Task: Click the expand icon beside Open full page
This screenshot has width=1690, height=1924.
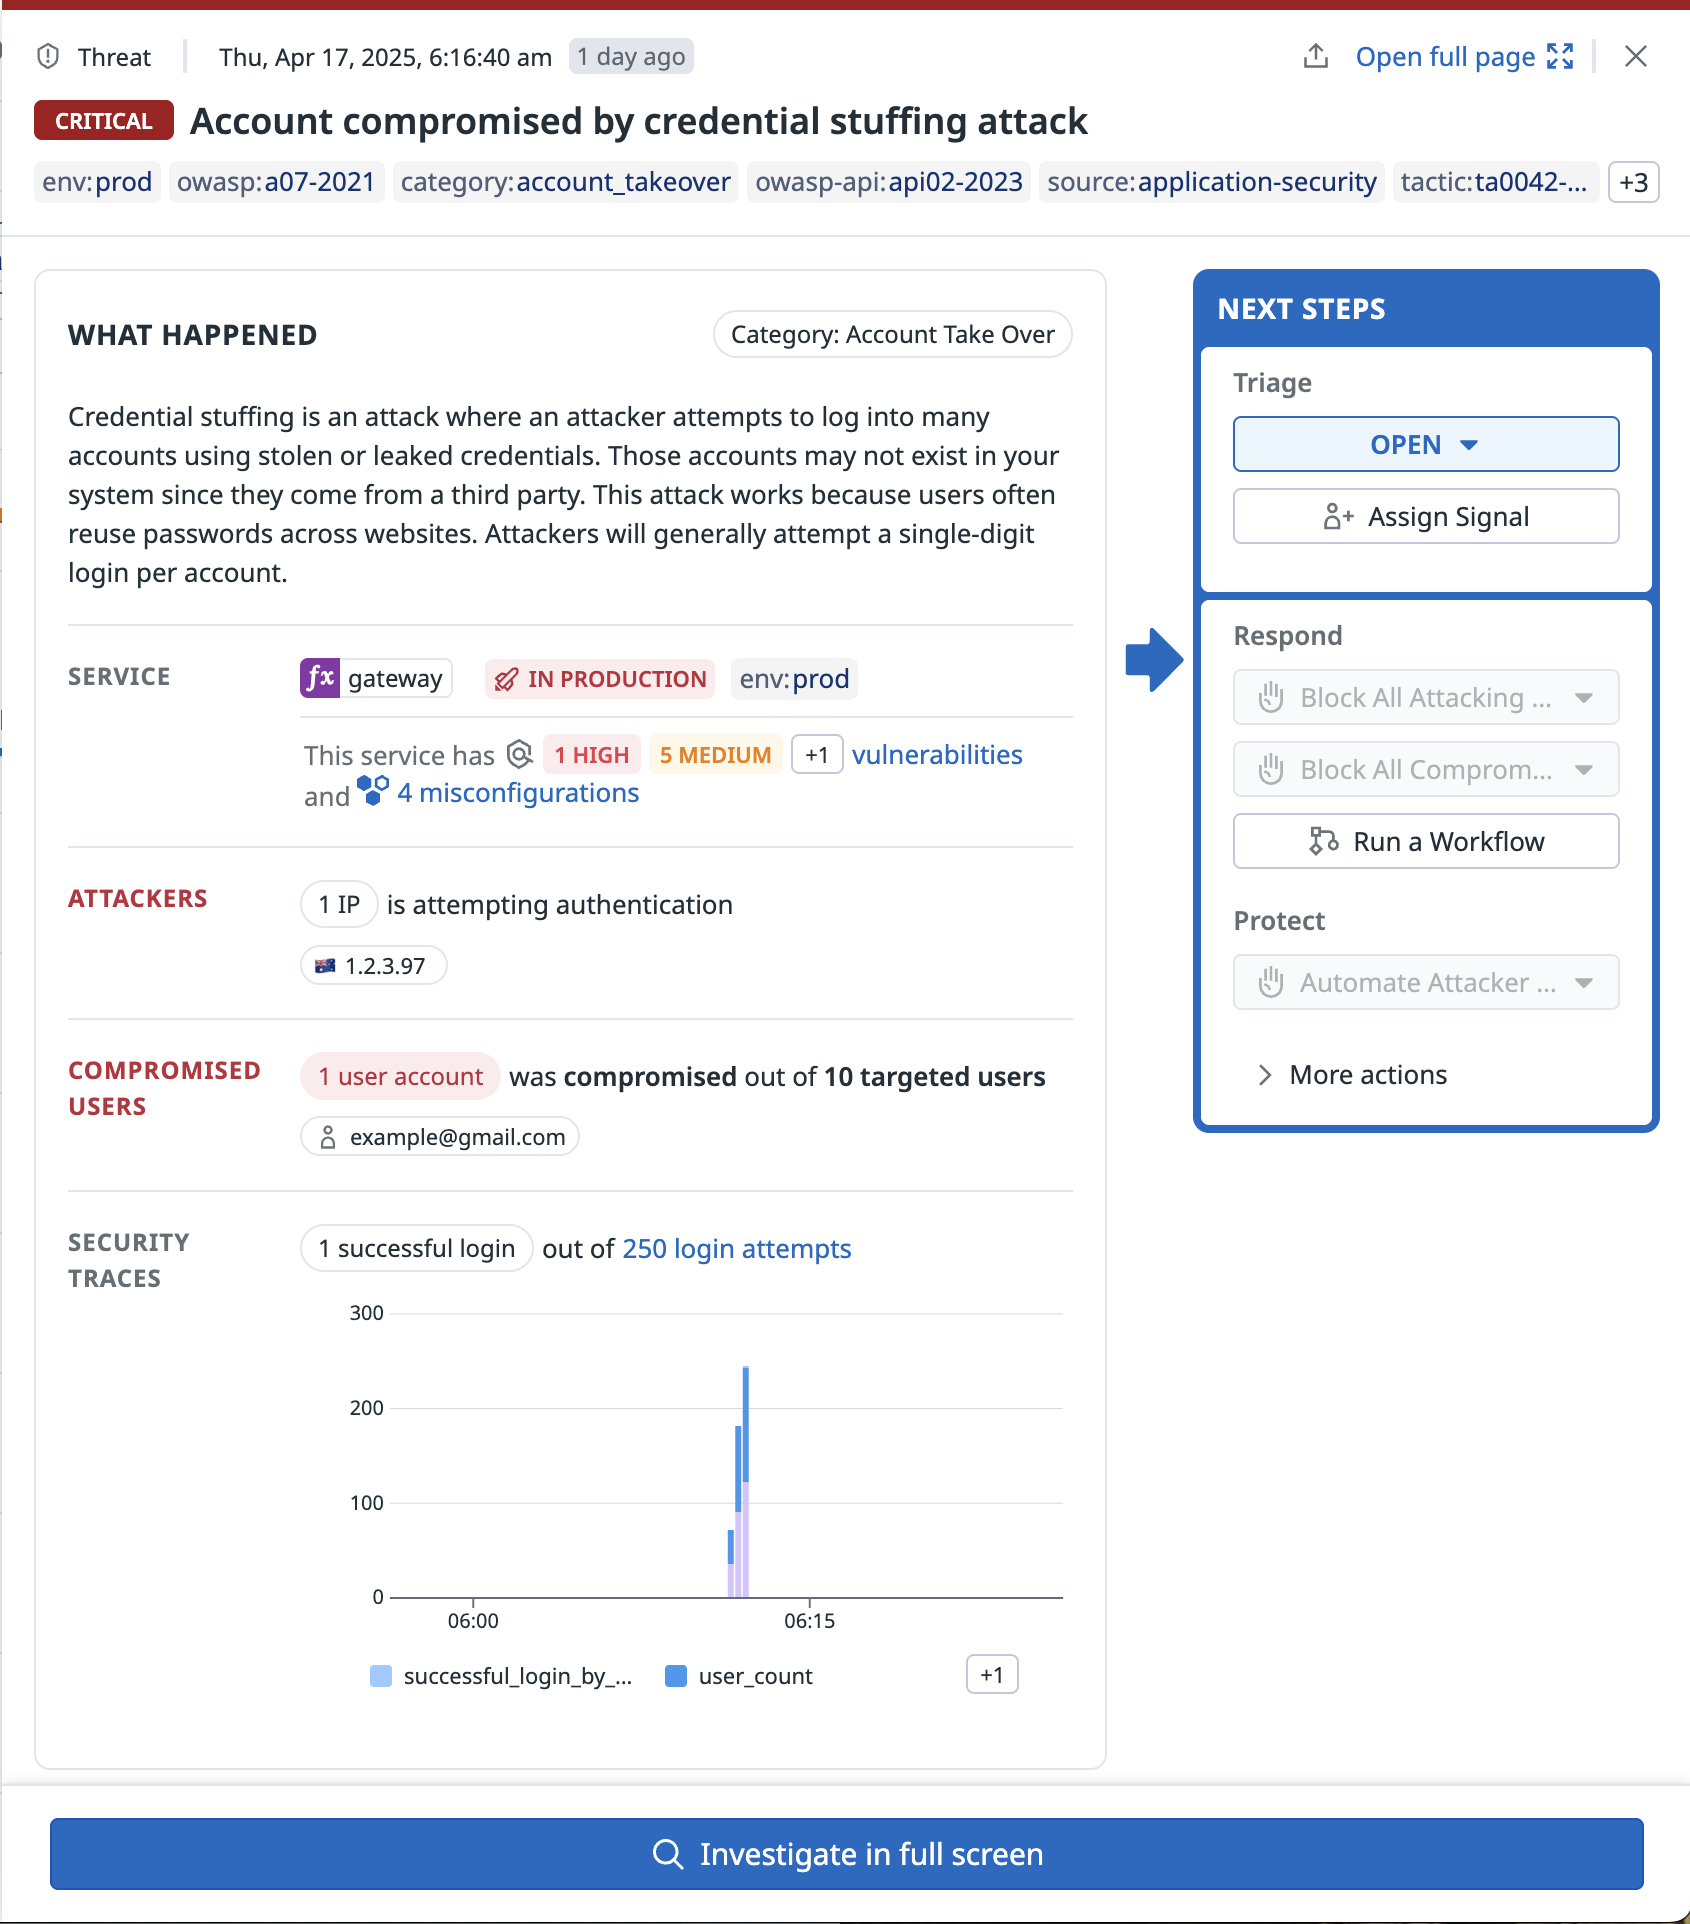Action: point(1560,56)
